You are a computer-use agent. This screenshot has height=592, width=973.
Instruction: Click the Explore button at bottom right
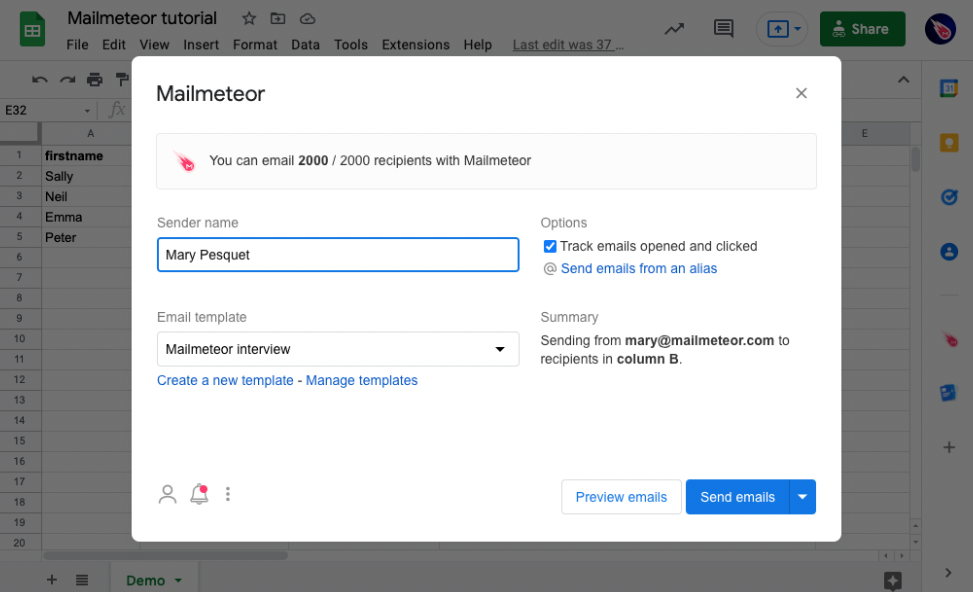892,581
